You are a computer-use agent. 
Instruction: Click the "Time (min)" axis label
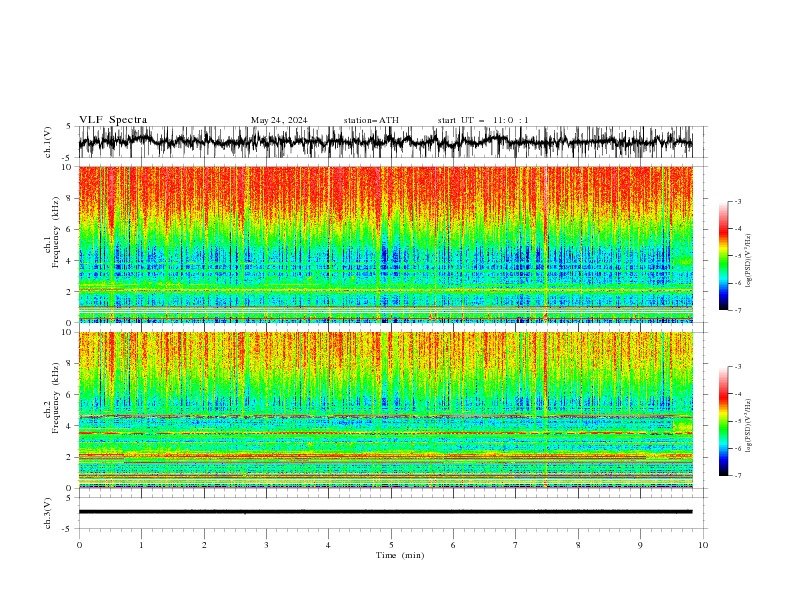[x=400, y=555]
